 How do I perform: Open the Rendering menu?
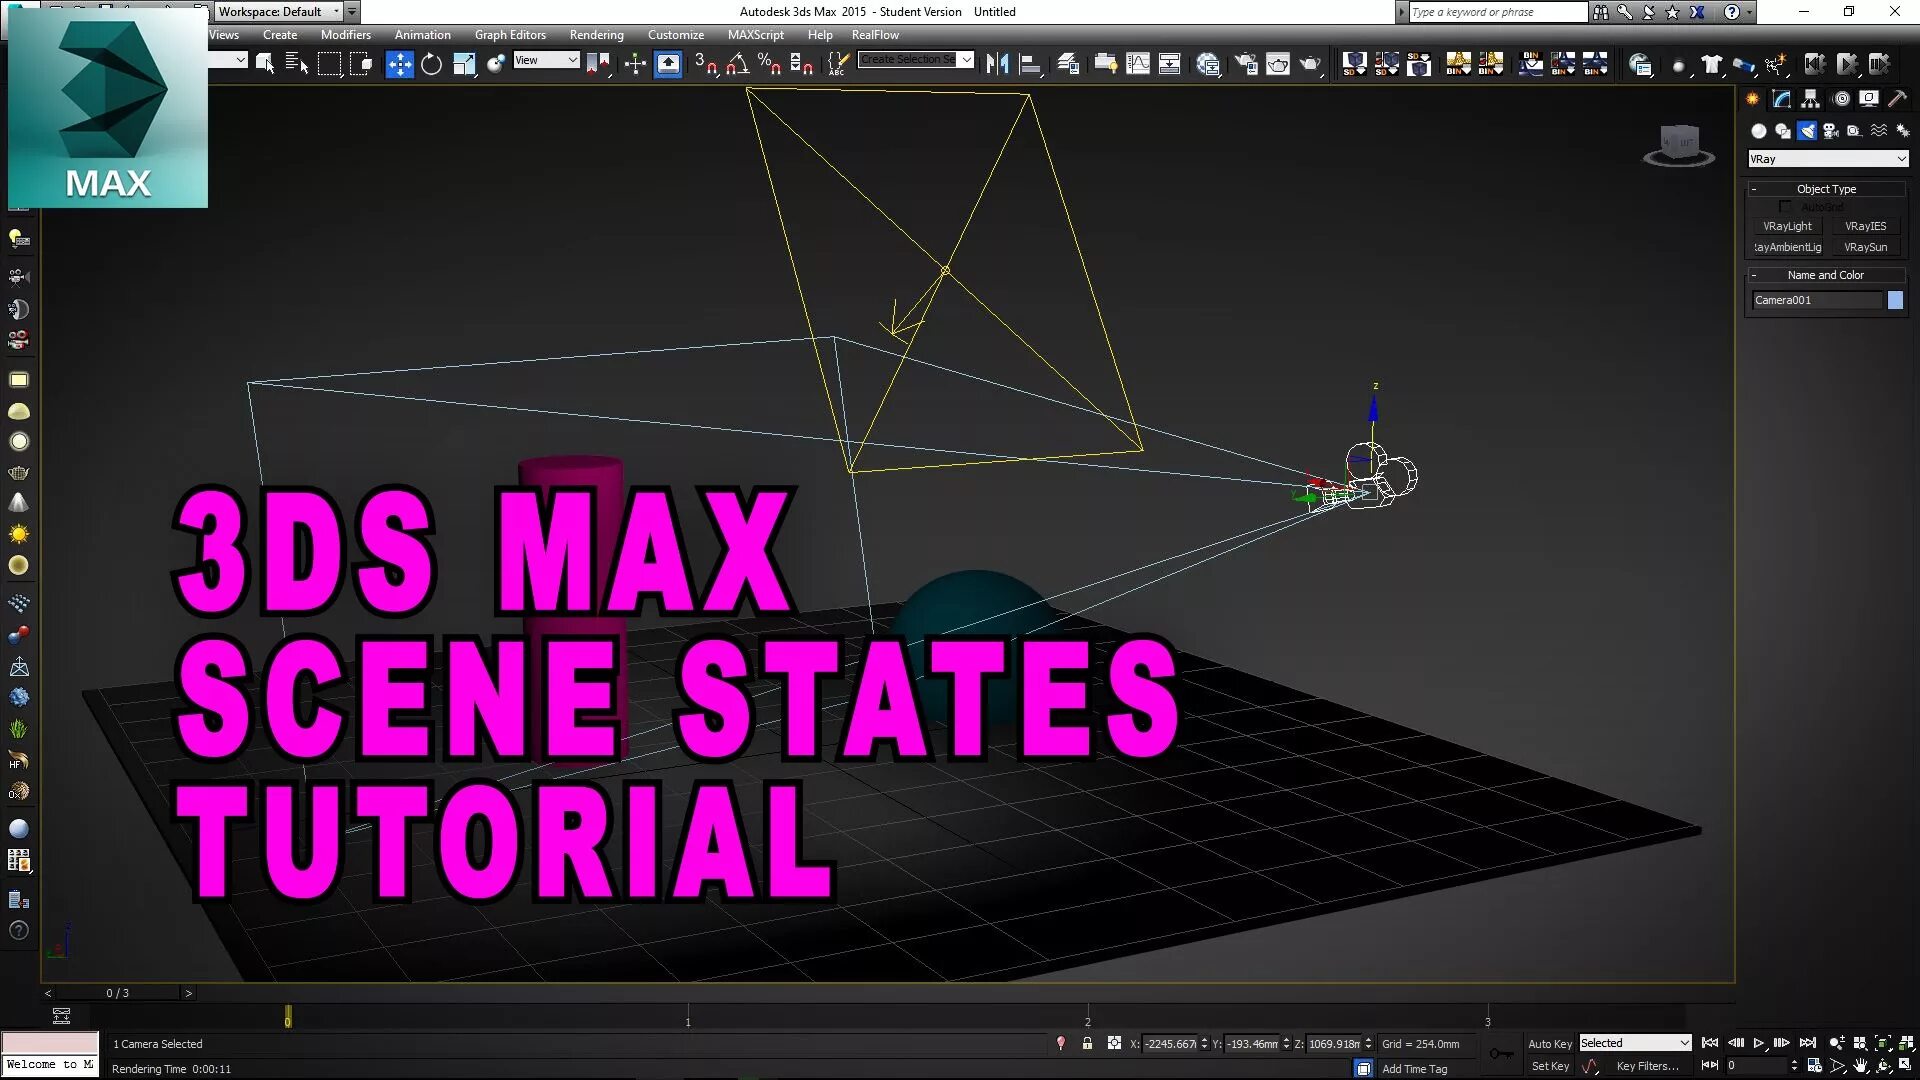(x=596, y=35)
